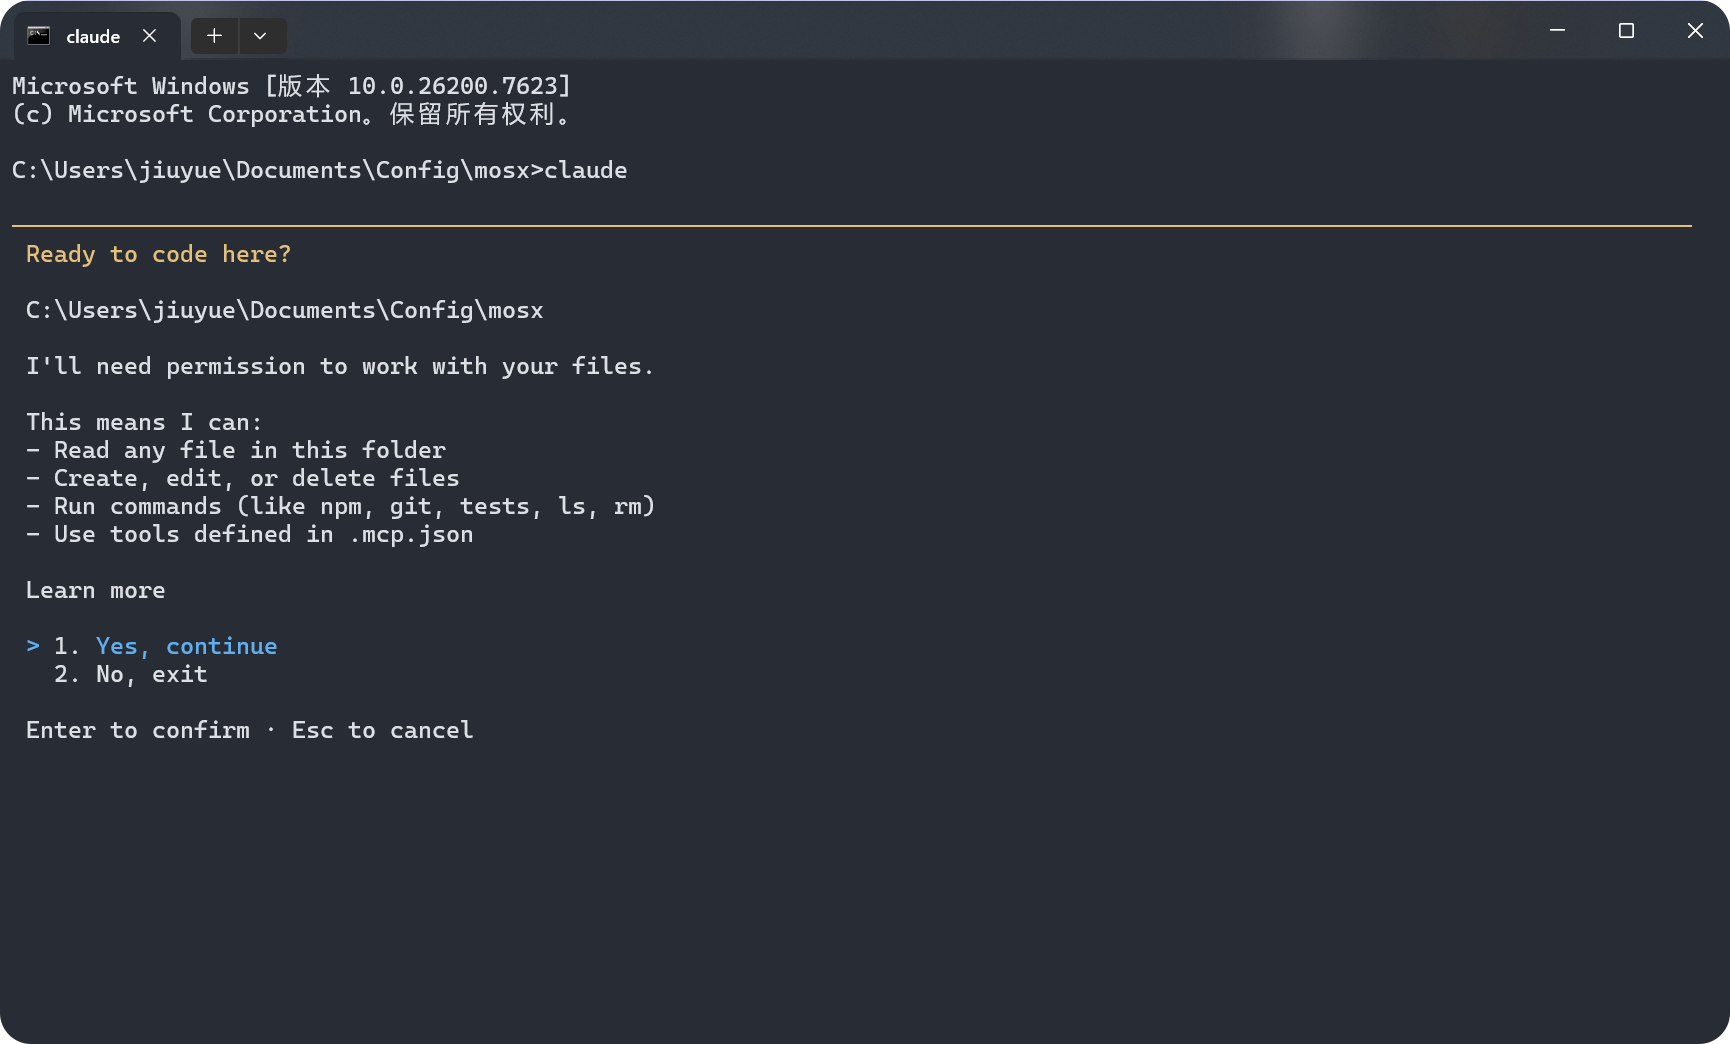Switch to the claude tab label
1730x1044 pixels.
[x=93, y=37]
